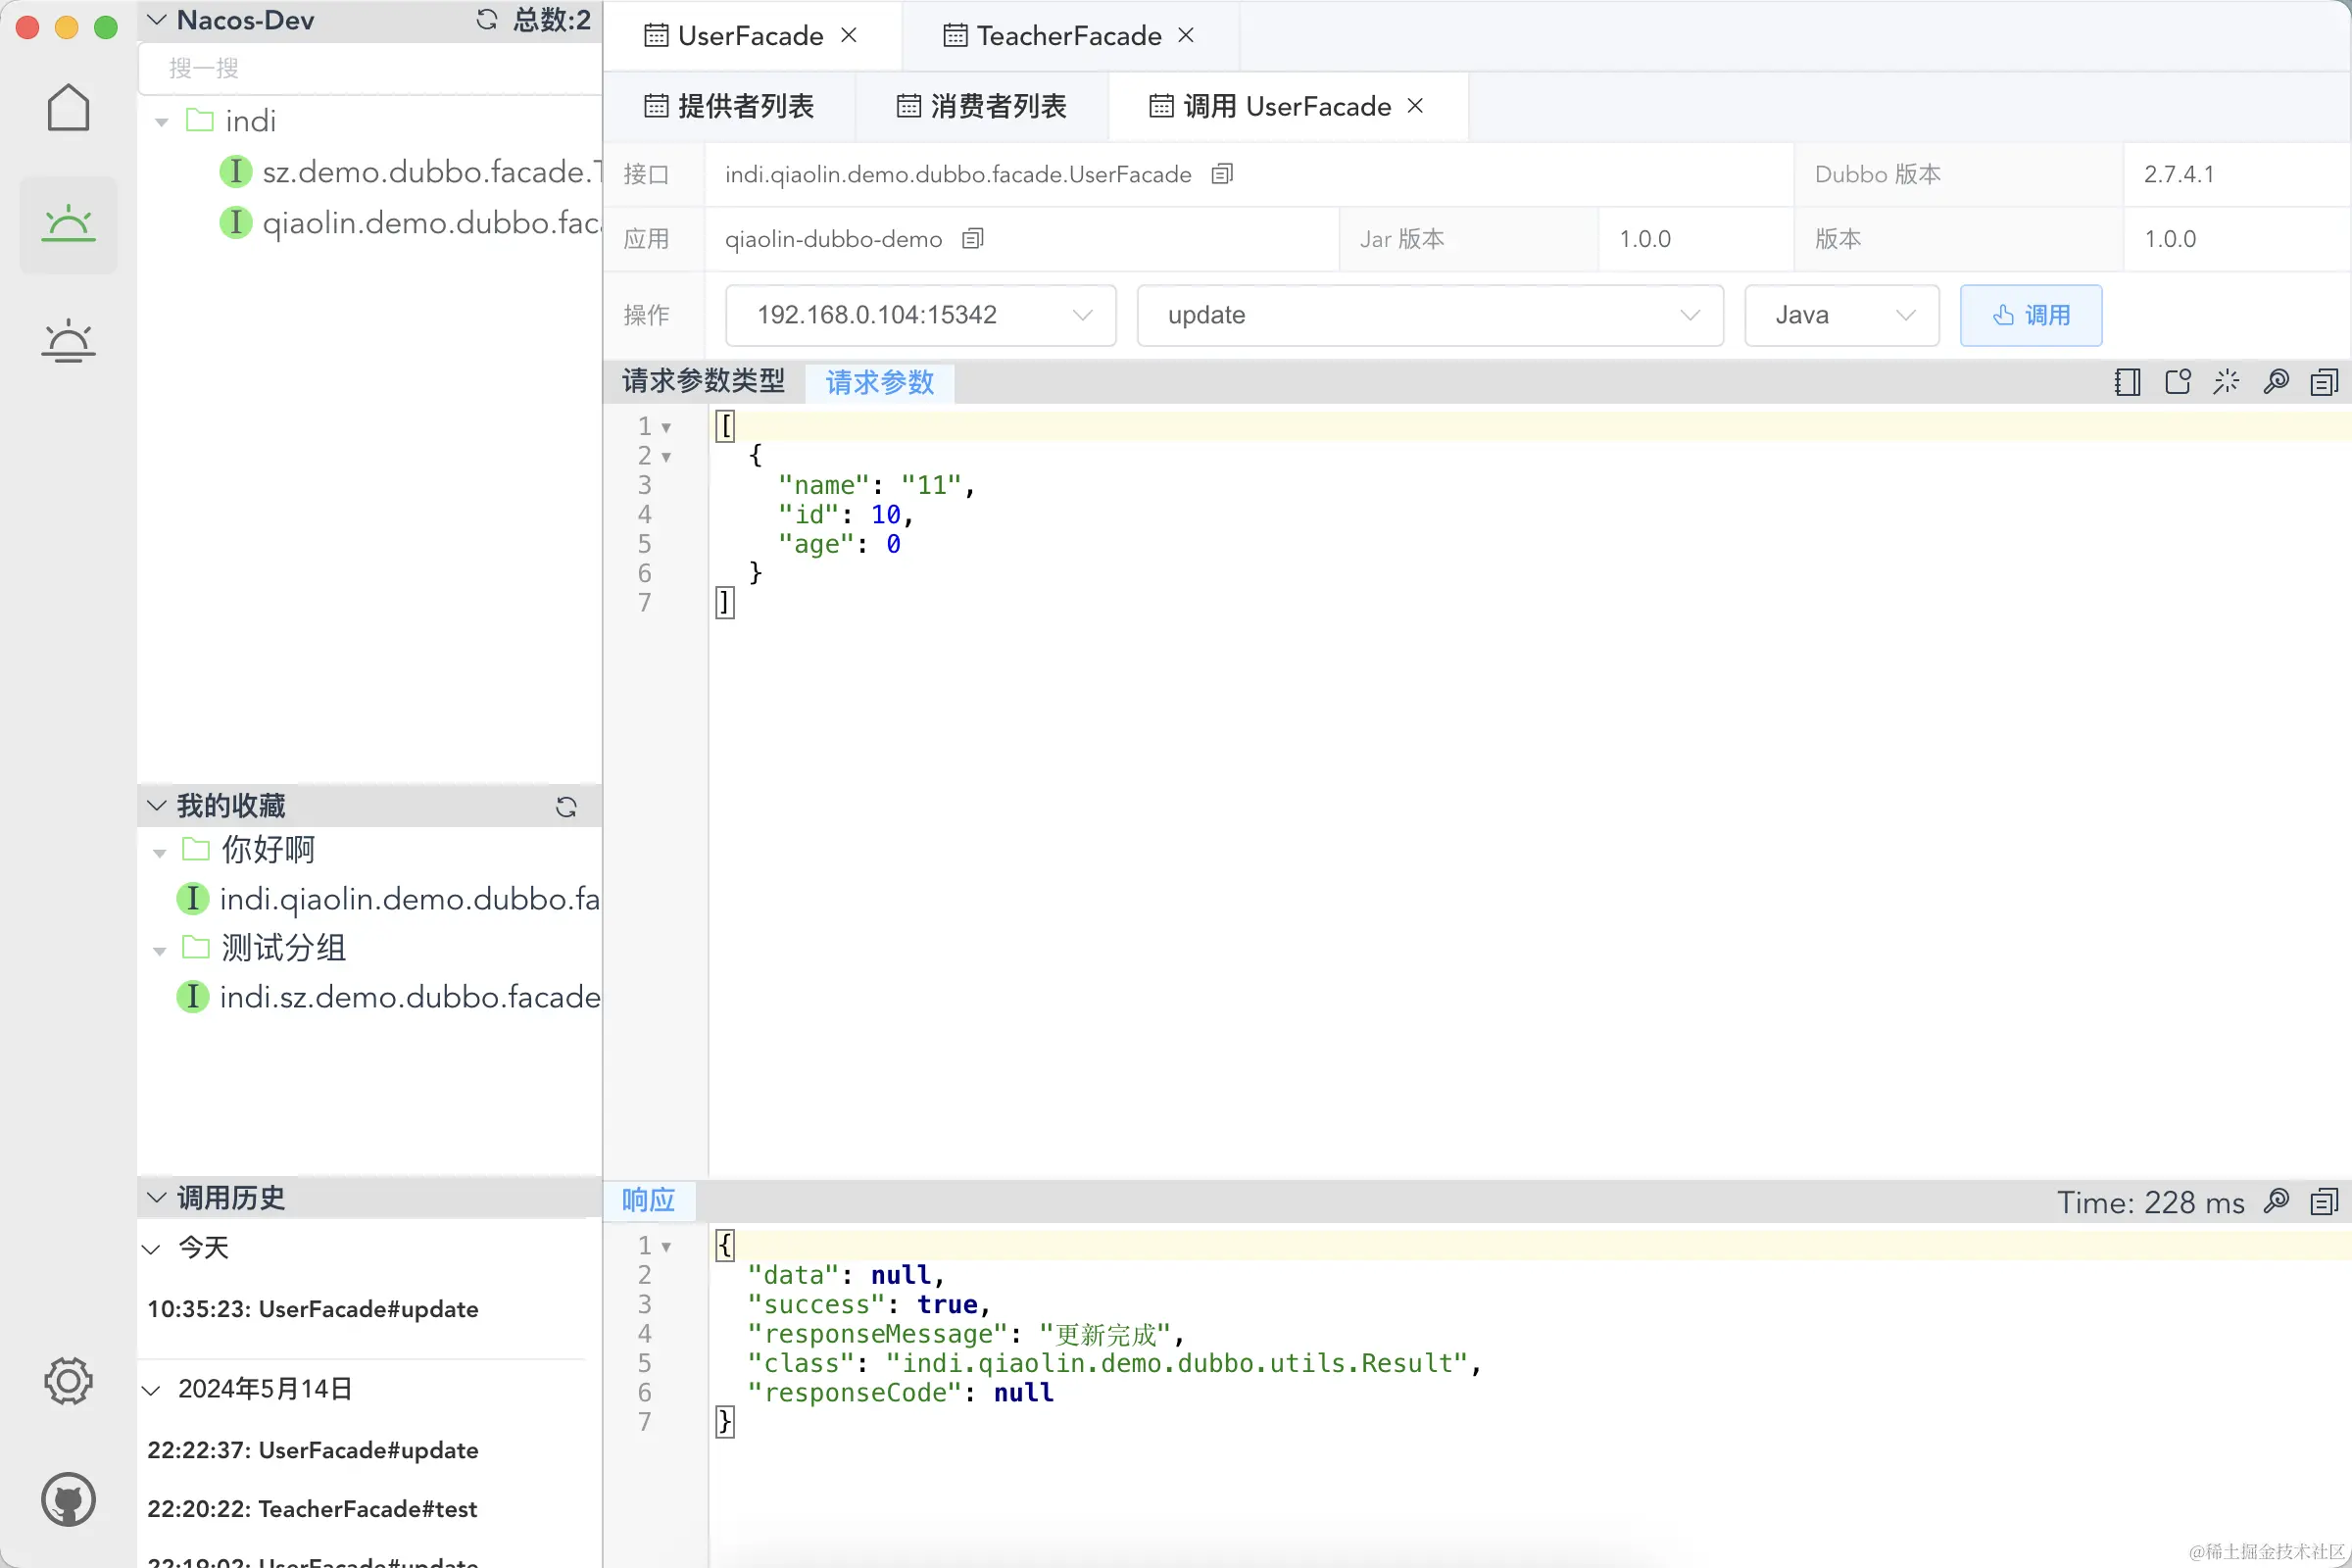
Task: Refresh the Nacos-Dev service list
Action: (x=487, y=20)
